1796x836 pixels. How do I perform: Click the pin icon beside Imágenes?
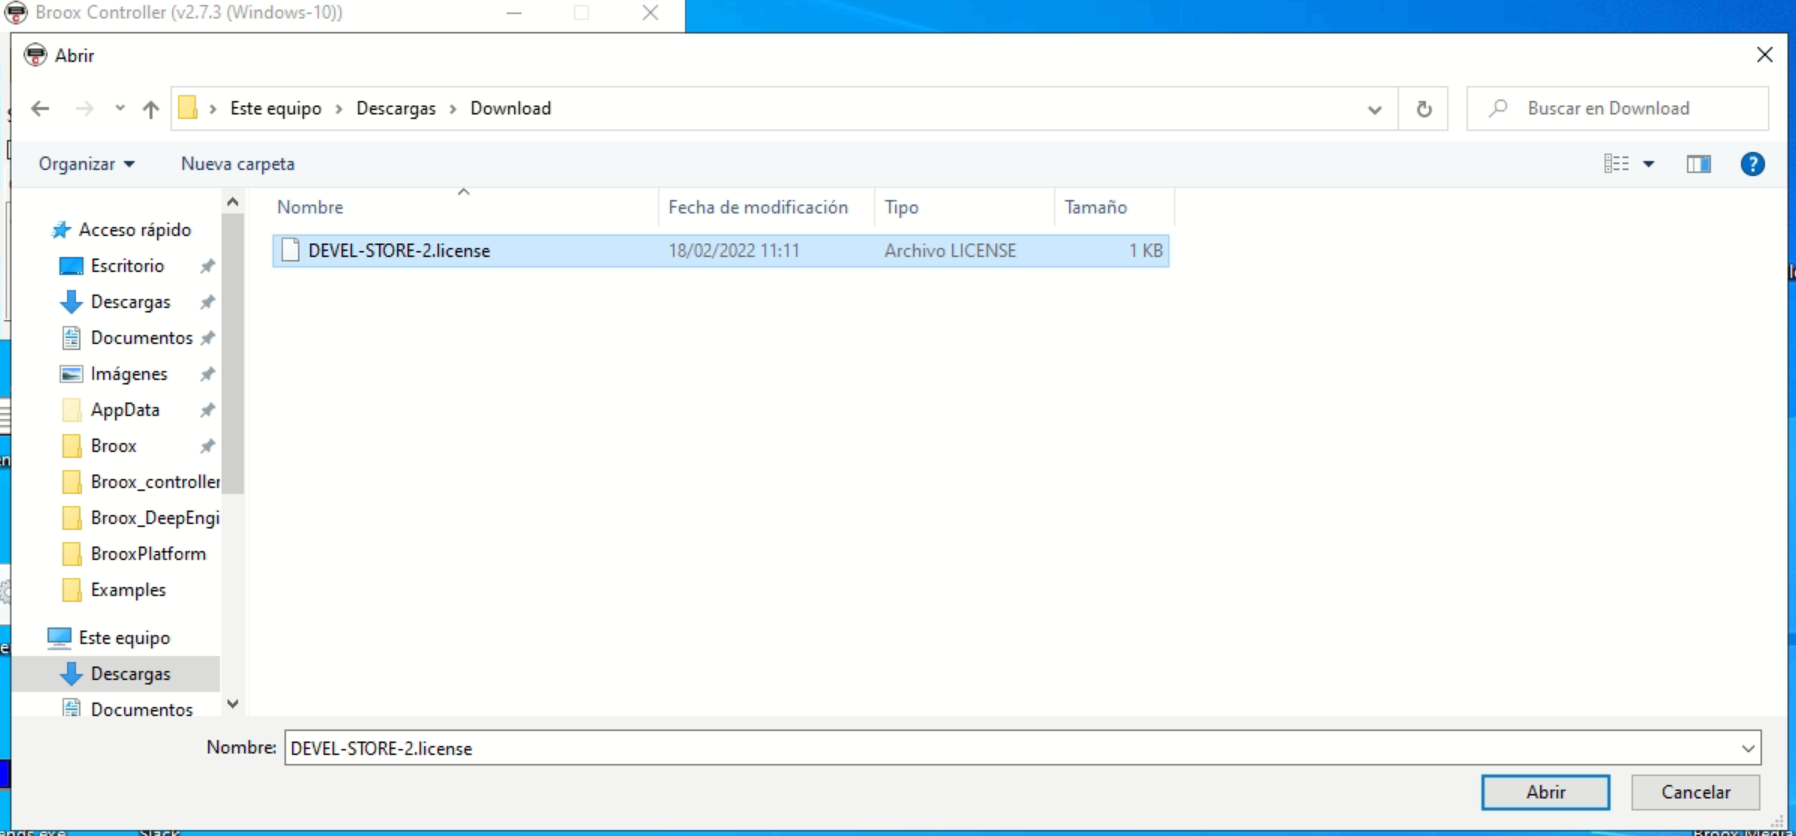click(207, 374)
